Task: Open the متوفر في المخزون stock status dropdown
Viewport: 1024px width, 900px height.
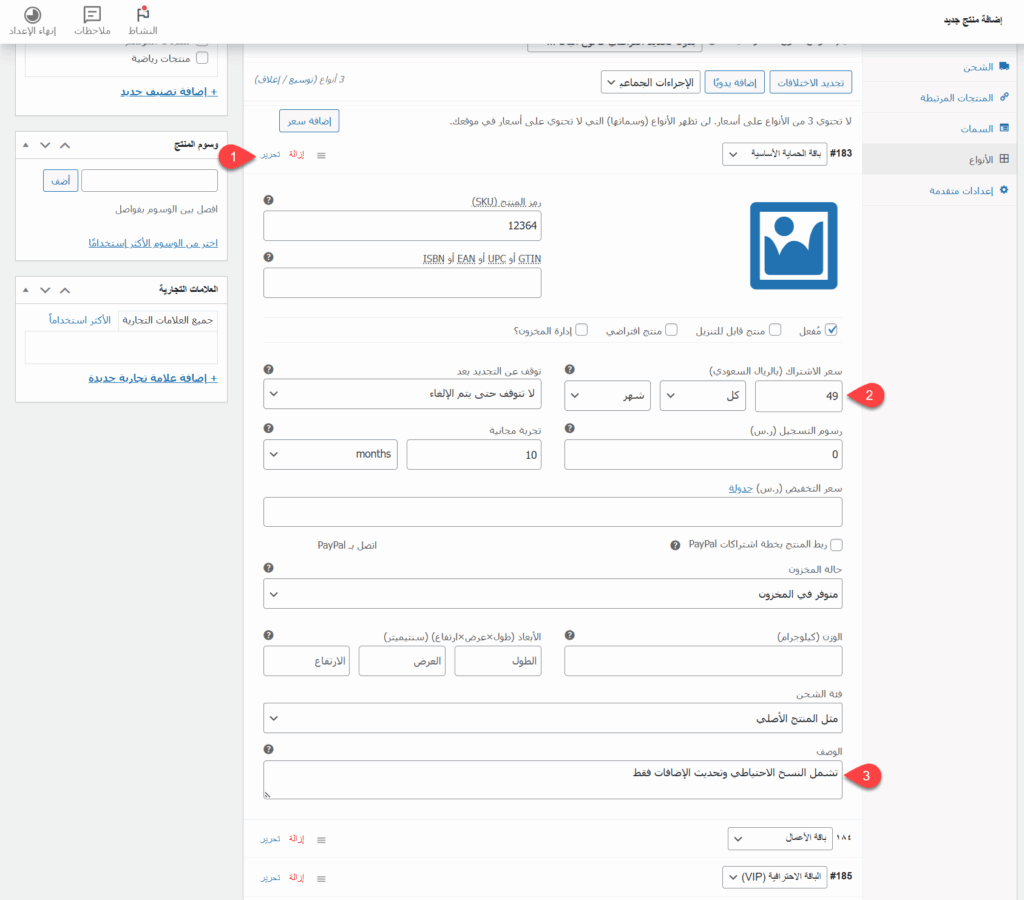Action: click(552, 594)
